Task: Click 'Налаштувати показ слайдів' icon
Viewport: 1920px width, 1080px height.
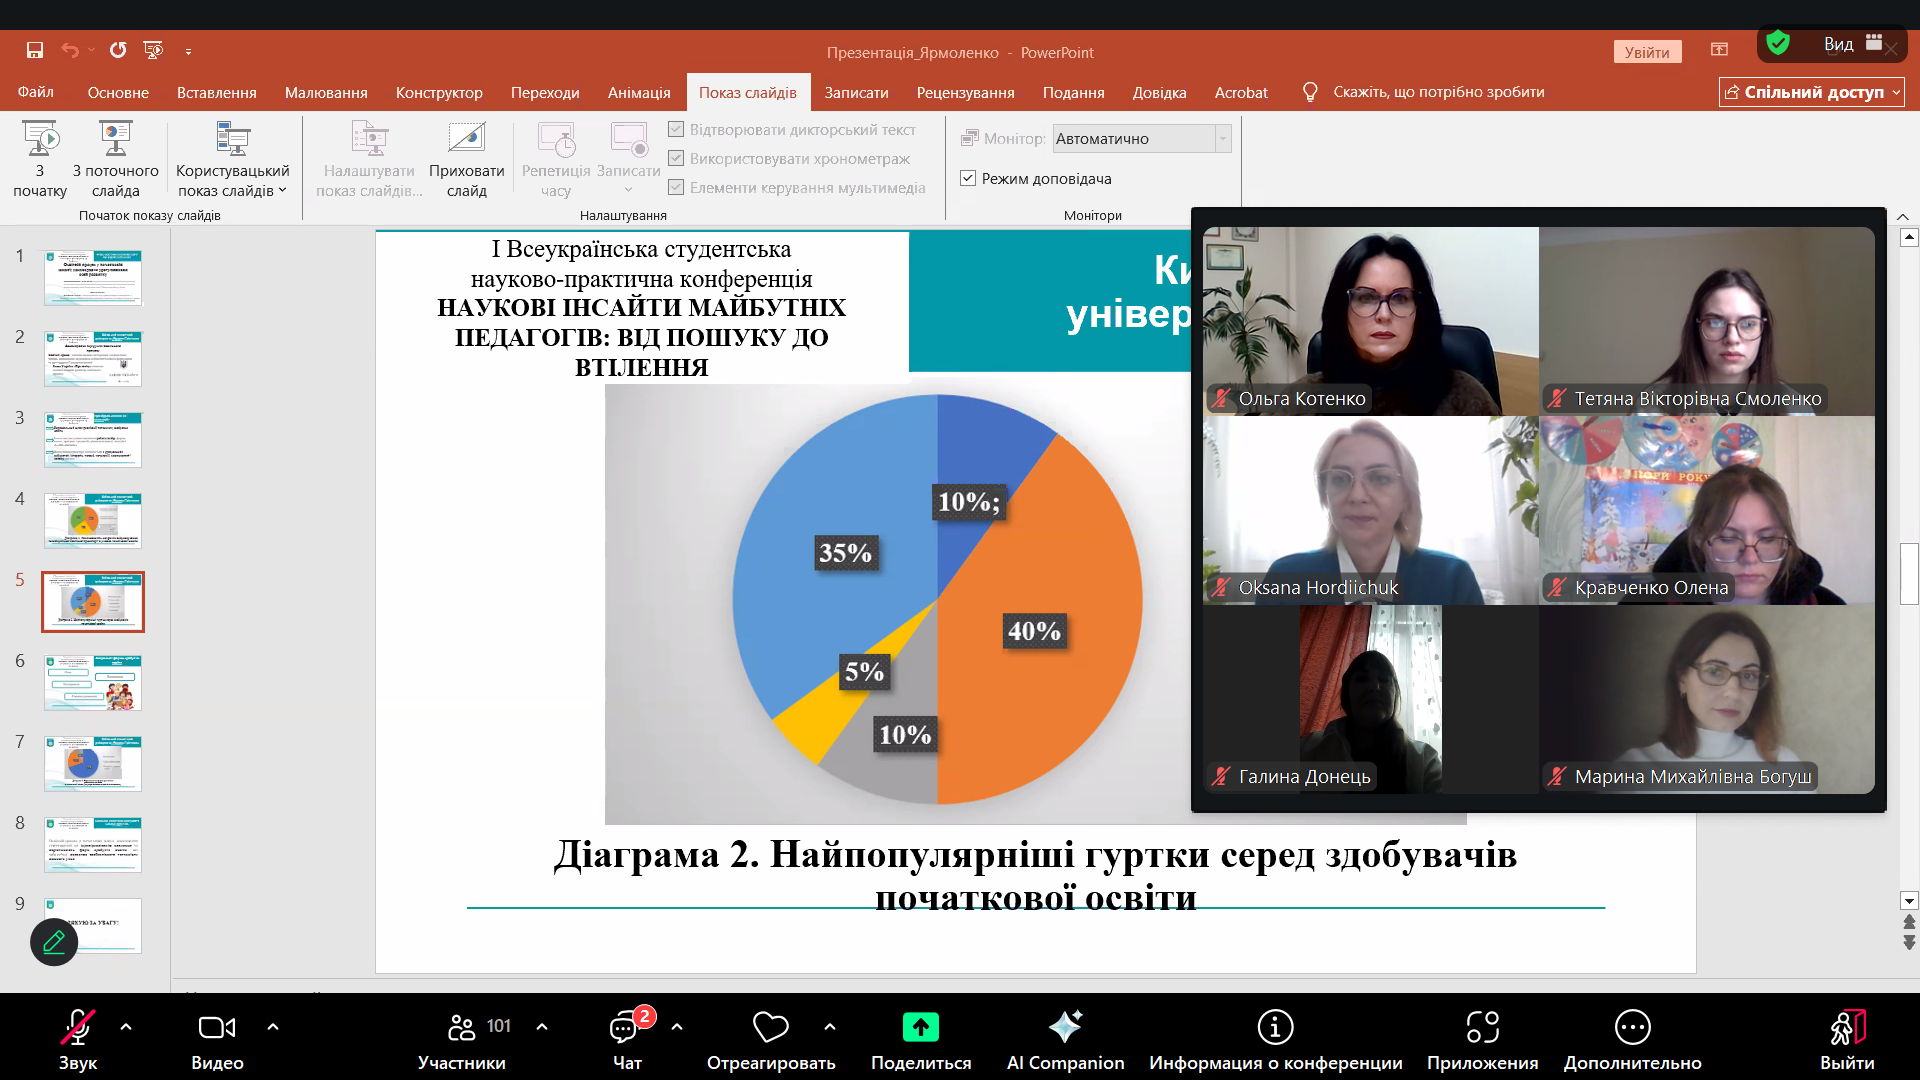Action: [x=369, y=139]
